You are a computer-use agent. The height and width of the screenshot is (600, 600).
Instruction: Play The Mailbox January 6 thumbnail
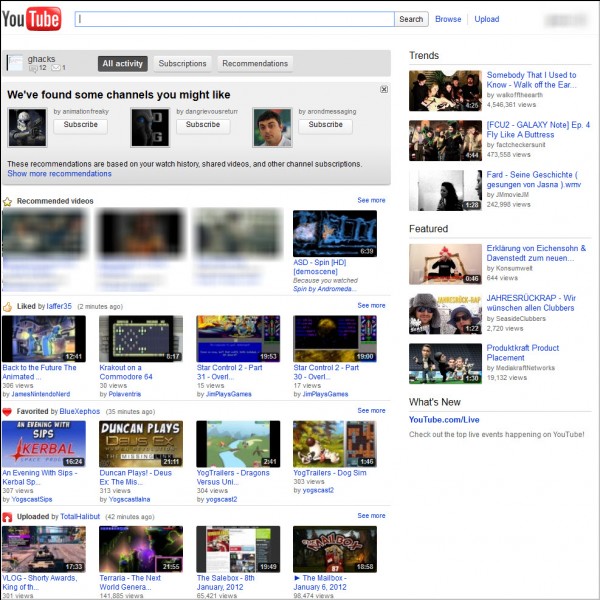tap(335, 549)
